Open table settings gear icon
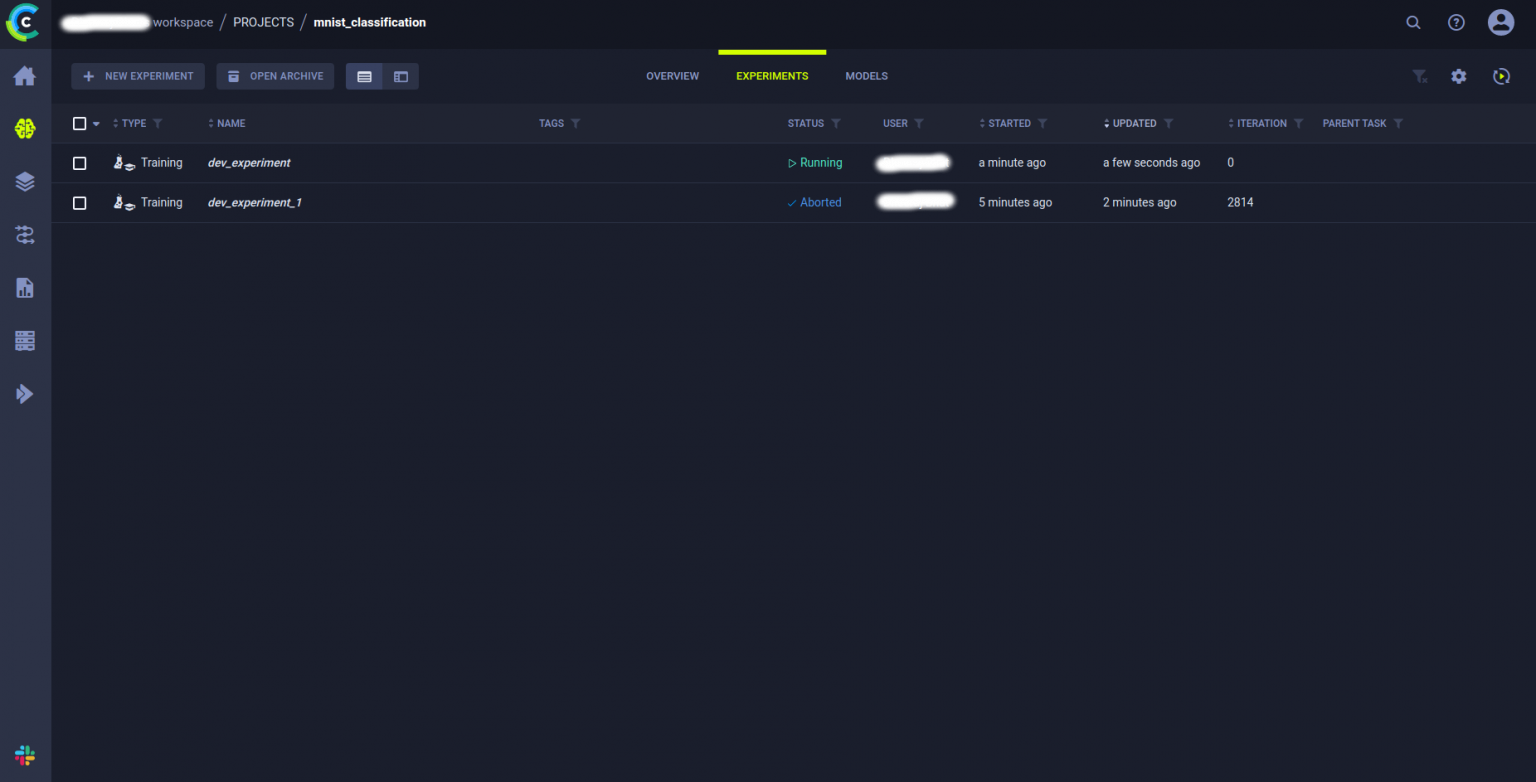Screen dimensions: 1536x782 1459,76
